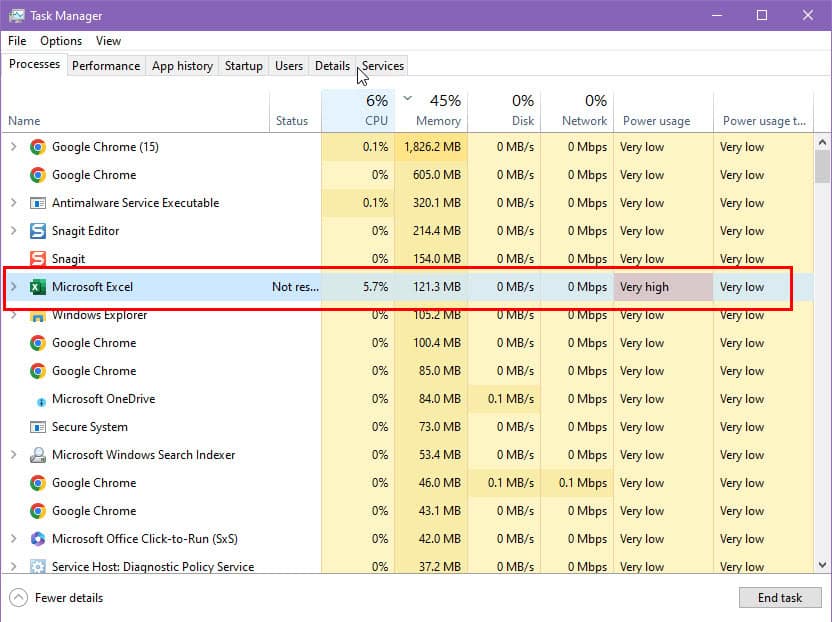Viewport: 832px width, 622px height.
Task: Click the 'Not res...' status of Microsoft Excel
Action: 296,287
